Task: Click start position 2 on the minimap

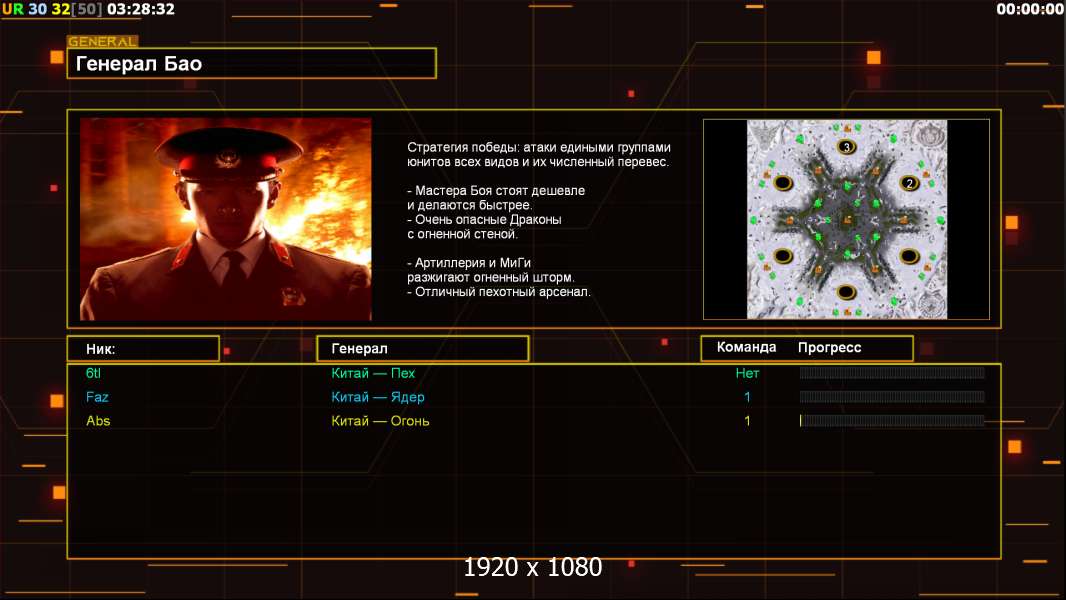Action: click(910, 183)
